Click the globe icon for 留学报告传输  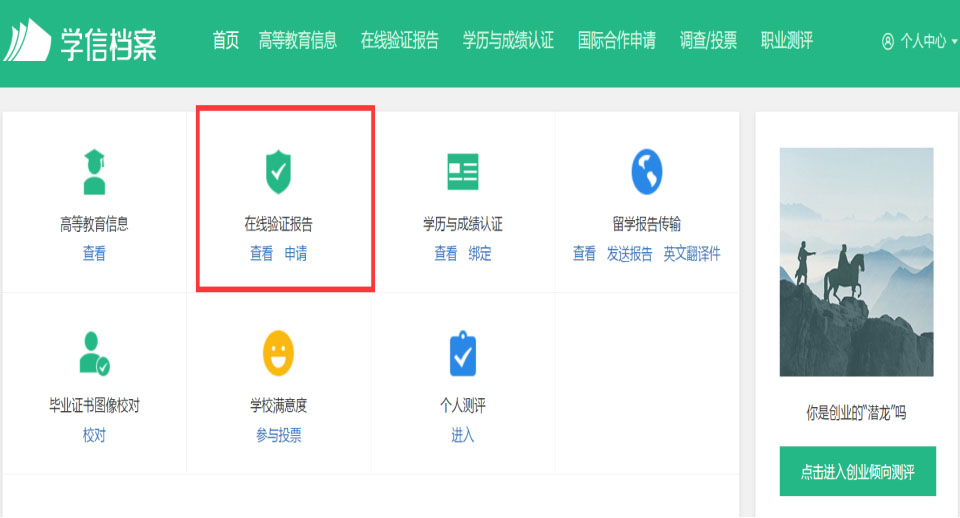click(647, 172)
